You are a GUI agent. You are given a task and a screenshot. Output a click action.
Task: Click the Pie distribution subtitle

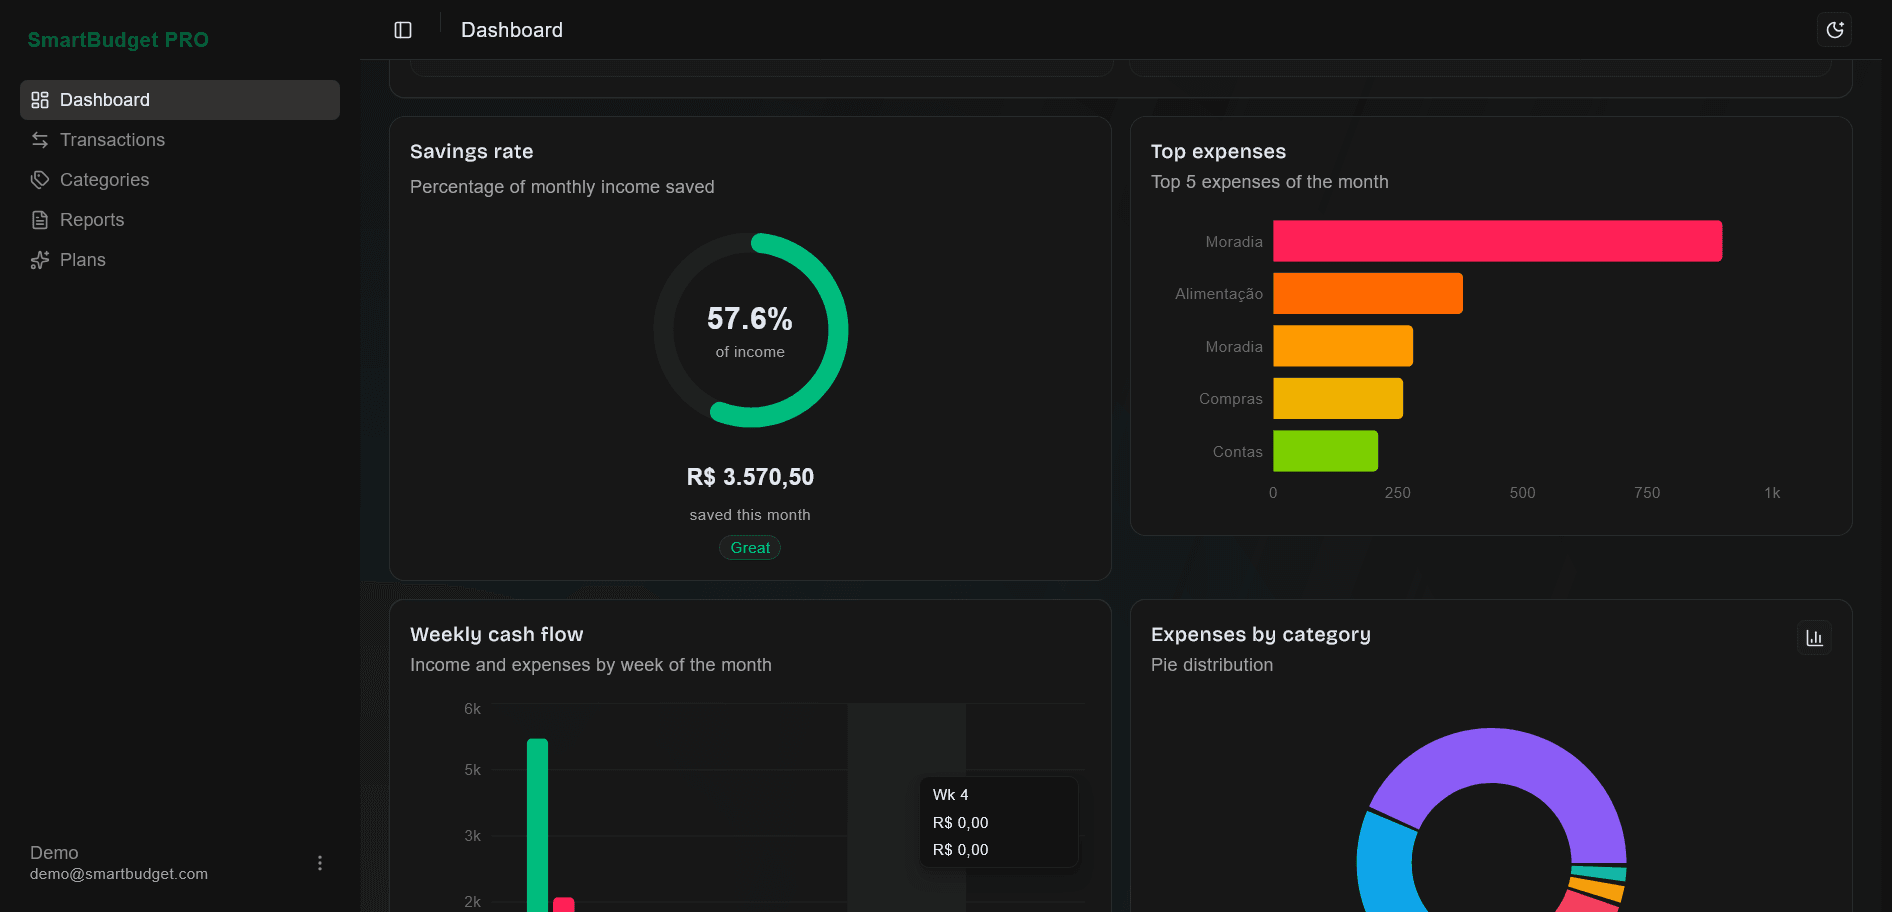(1212, 665)
